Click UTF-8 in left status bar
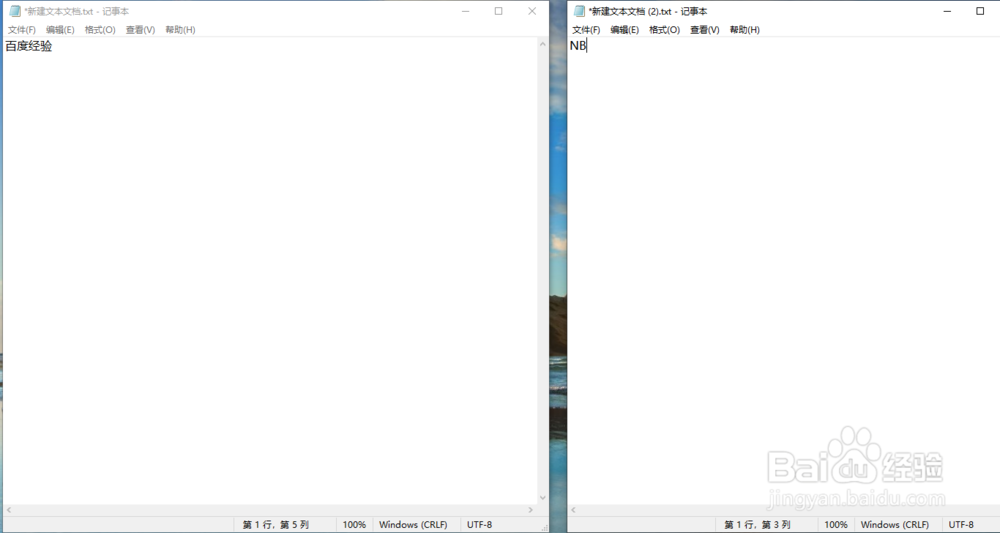 click(480, 525)
